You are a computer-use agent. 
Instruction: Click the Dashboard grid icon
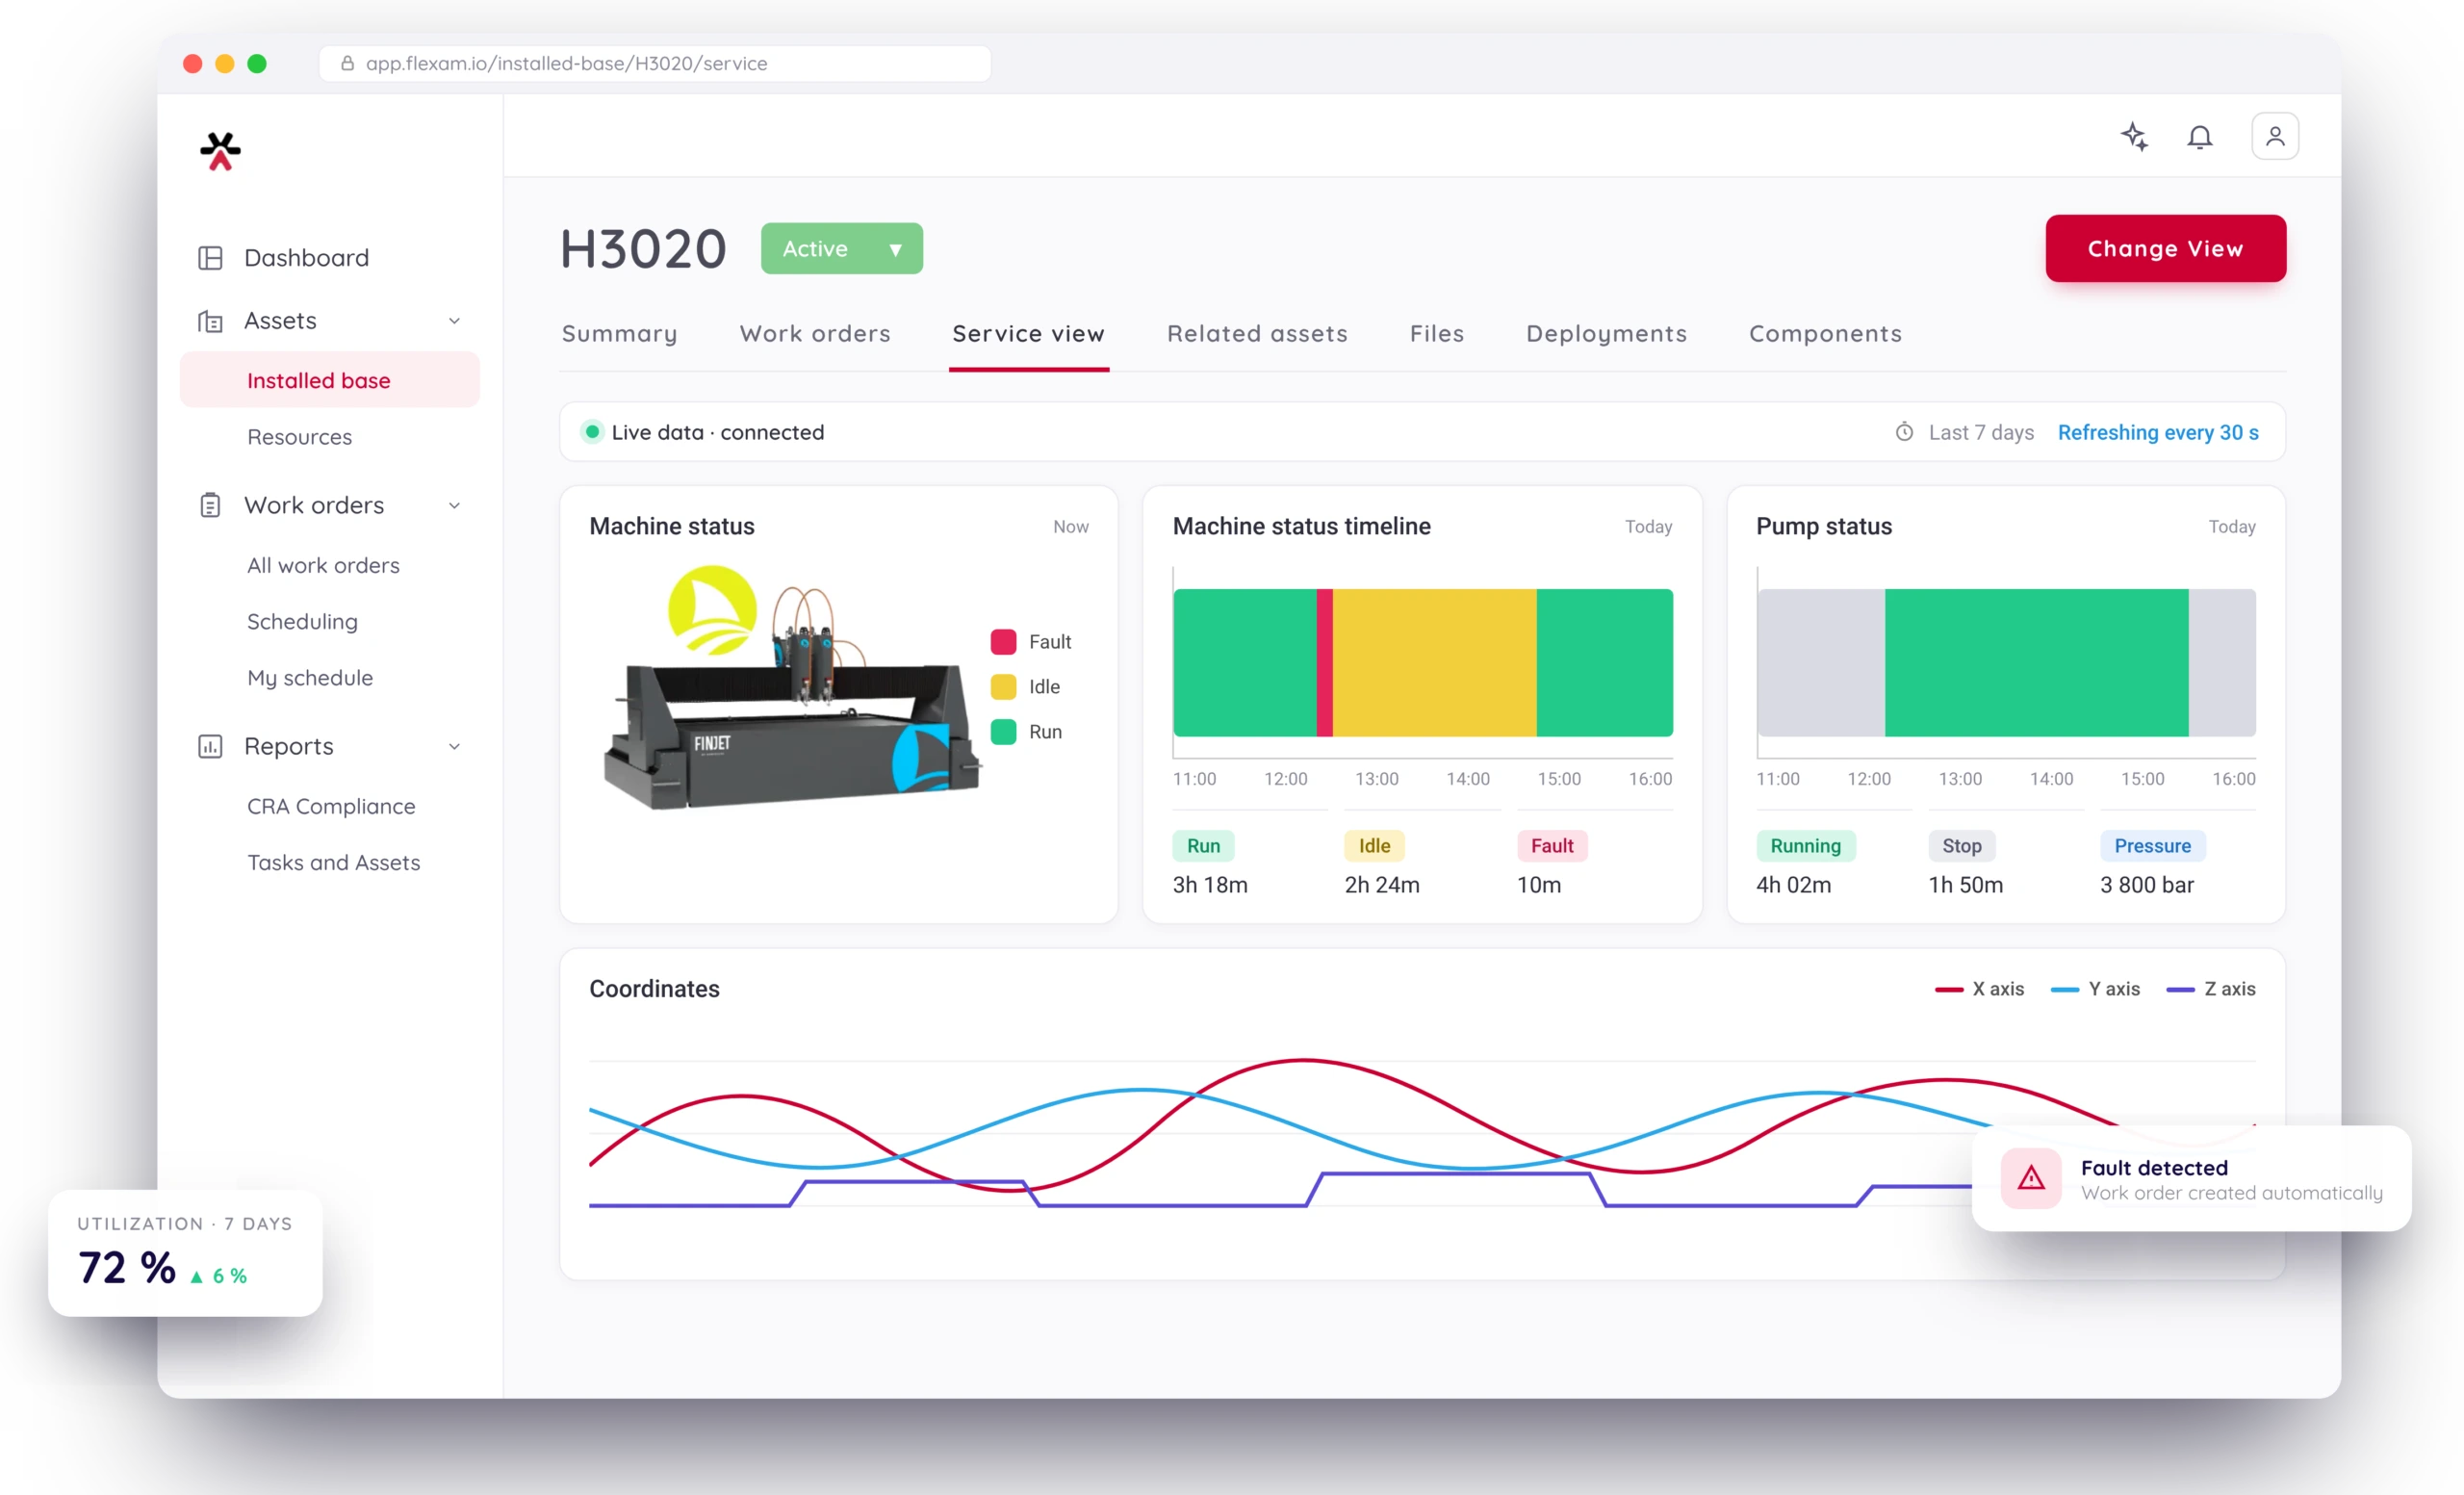pos(210,258)
